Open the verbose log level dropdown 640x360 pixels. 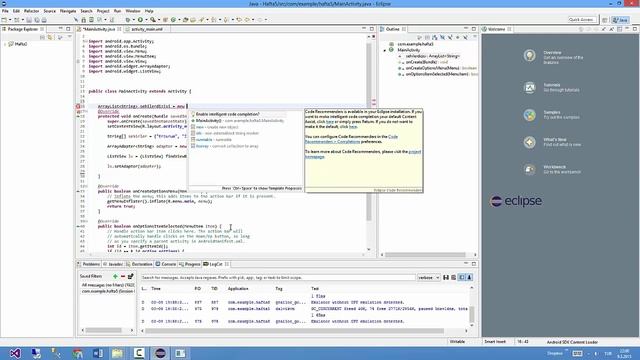428,278
